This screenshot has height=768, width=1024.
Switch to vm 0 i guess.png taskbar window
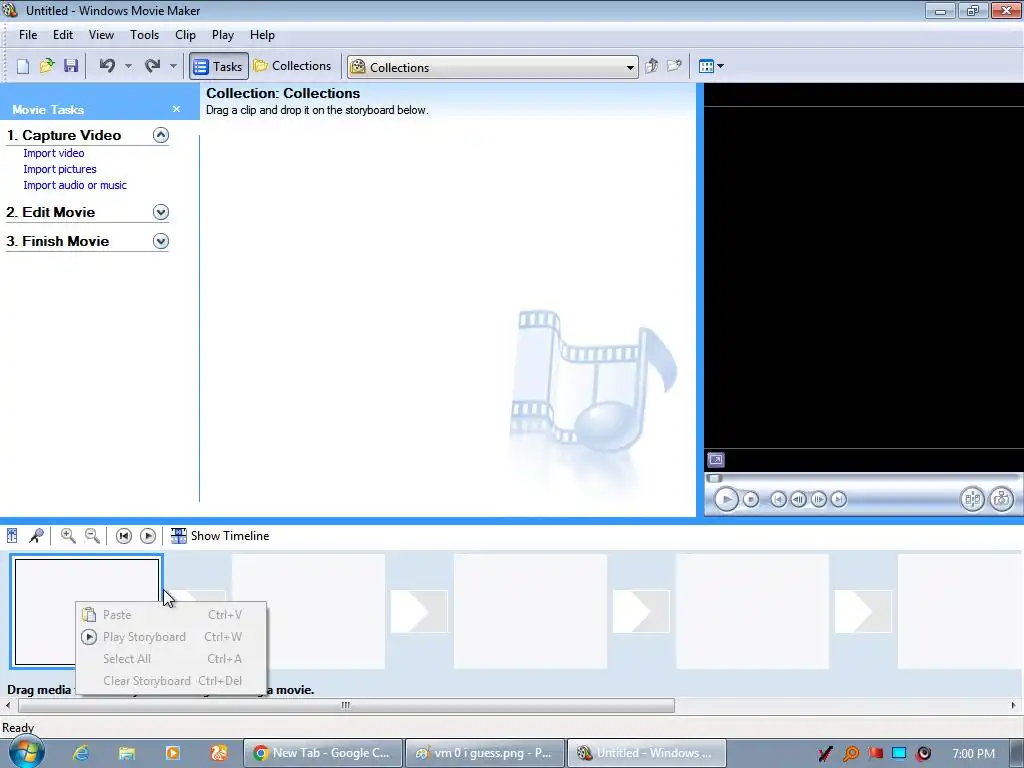tap(484, 753)
